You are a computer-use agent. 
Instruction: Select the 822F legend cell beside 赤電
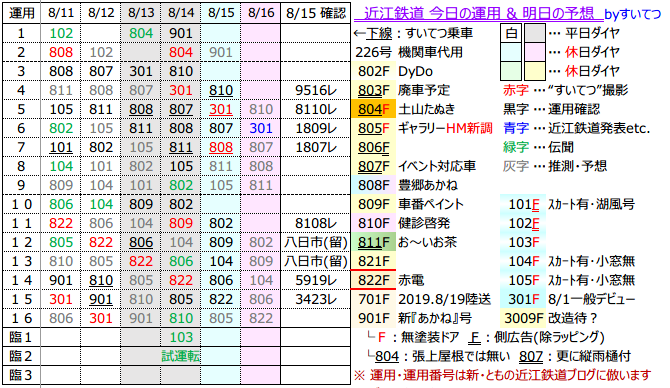click(373, 280)
